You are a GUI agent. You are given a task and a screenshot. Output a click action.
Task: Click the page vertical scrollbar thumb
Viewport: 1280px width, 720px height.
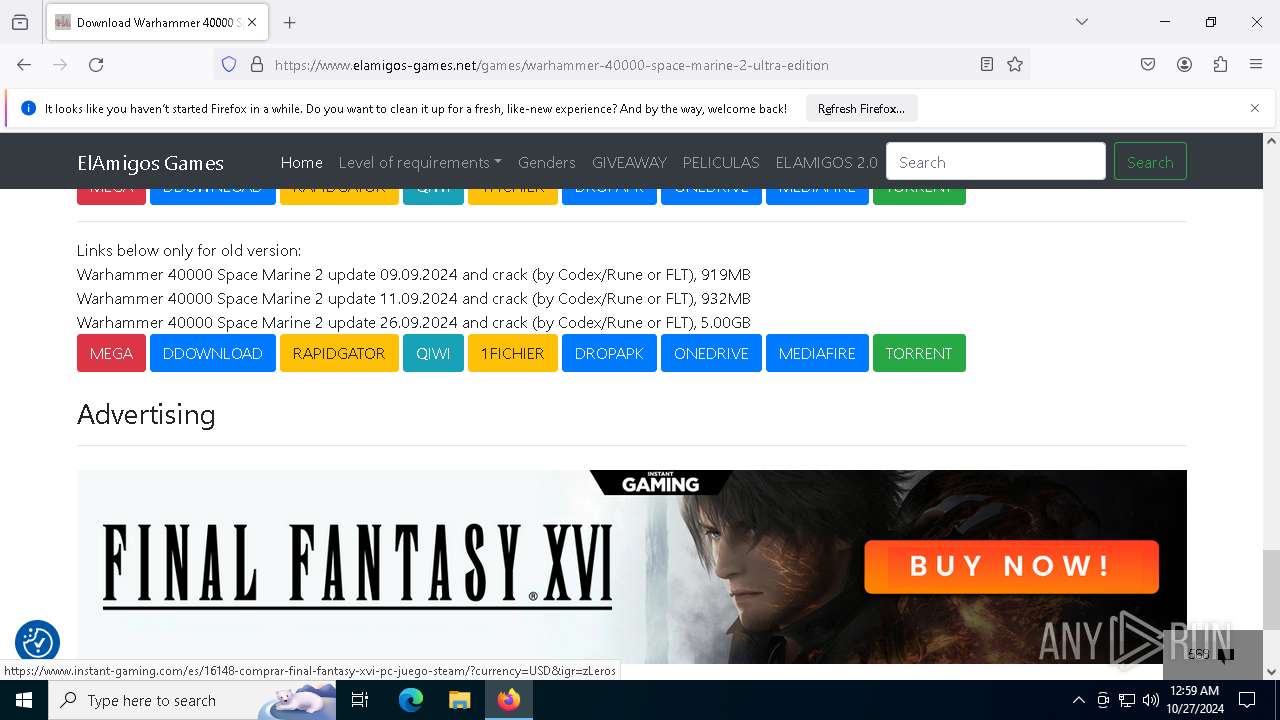coord(1271,590)
